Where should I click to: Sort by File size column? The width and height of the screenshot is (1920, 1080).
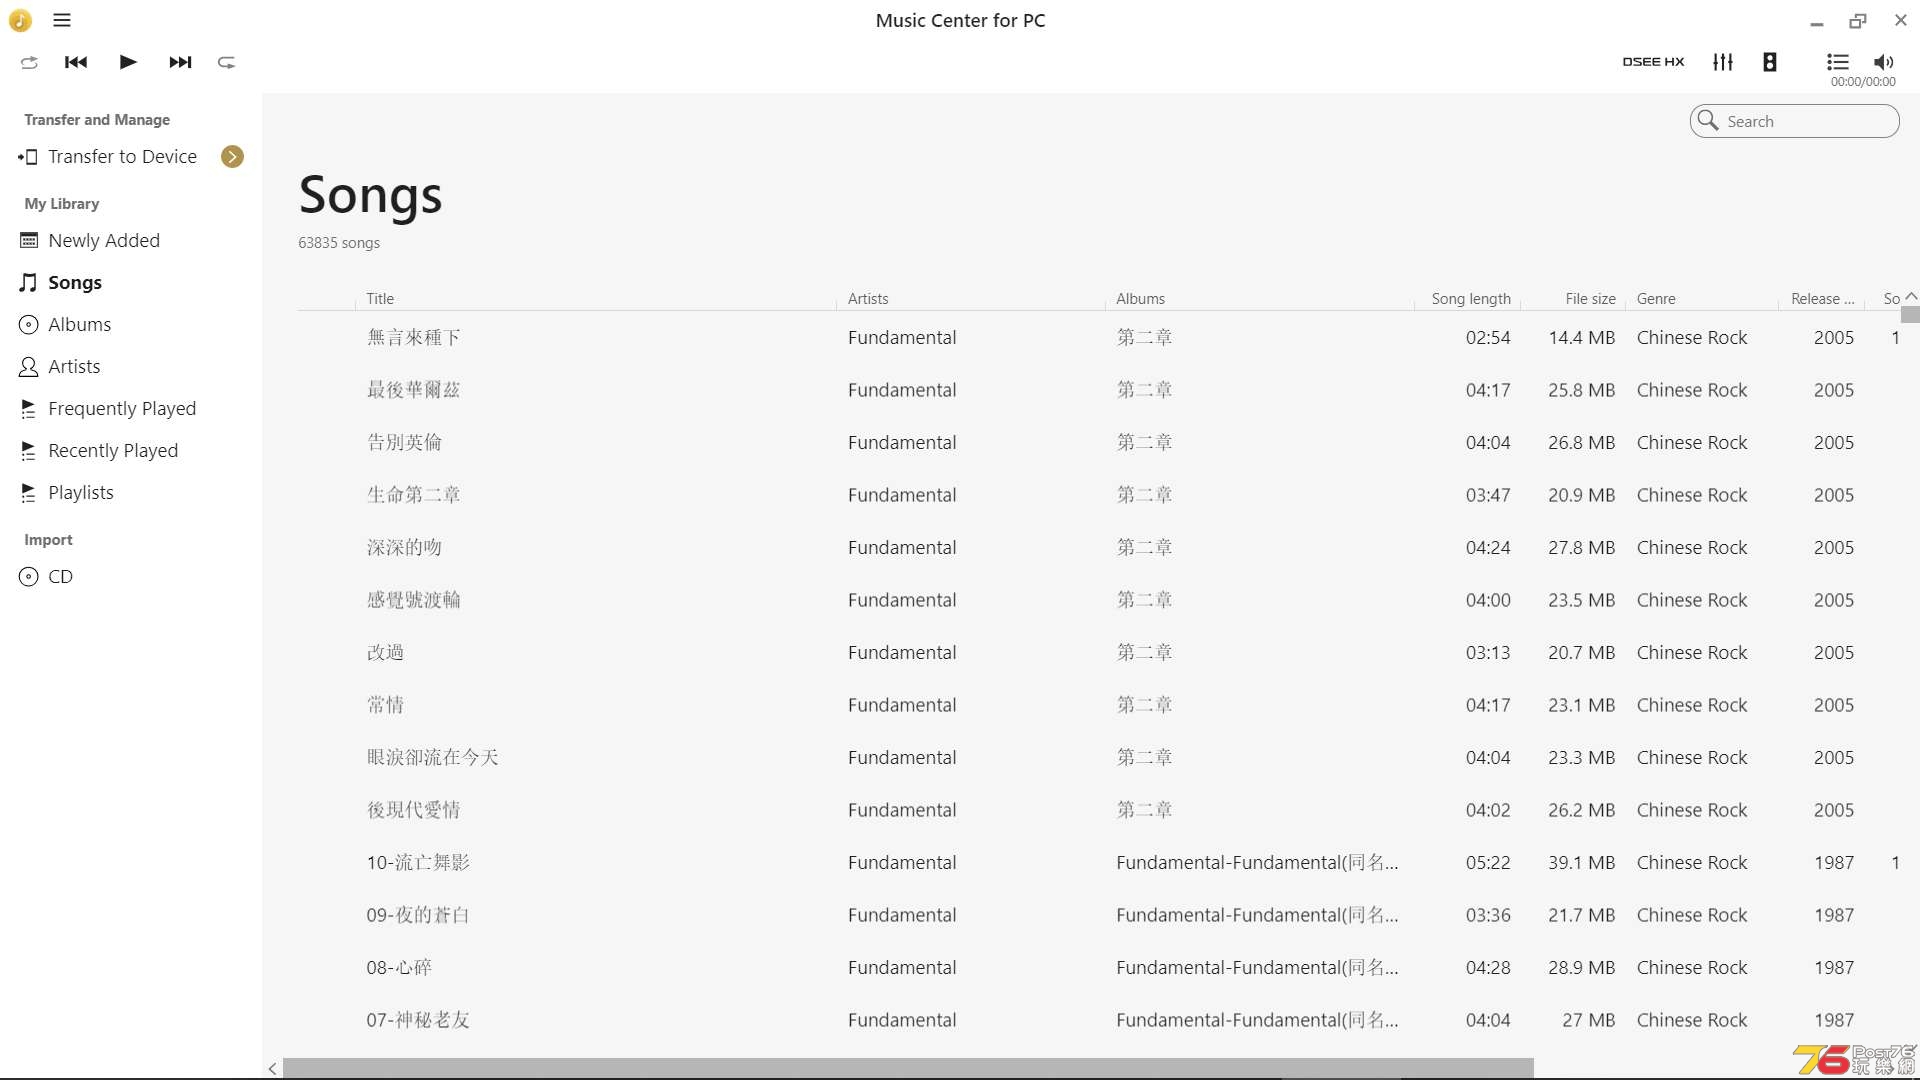[x=1591, y=299]
